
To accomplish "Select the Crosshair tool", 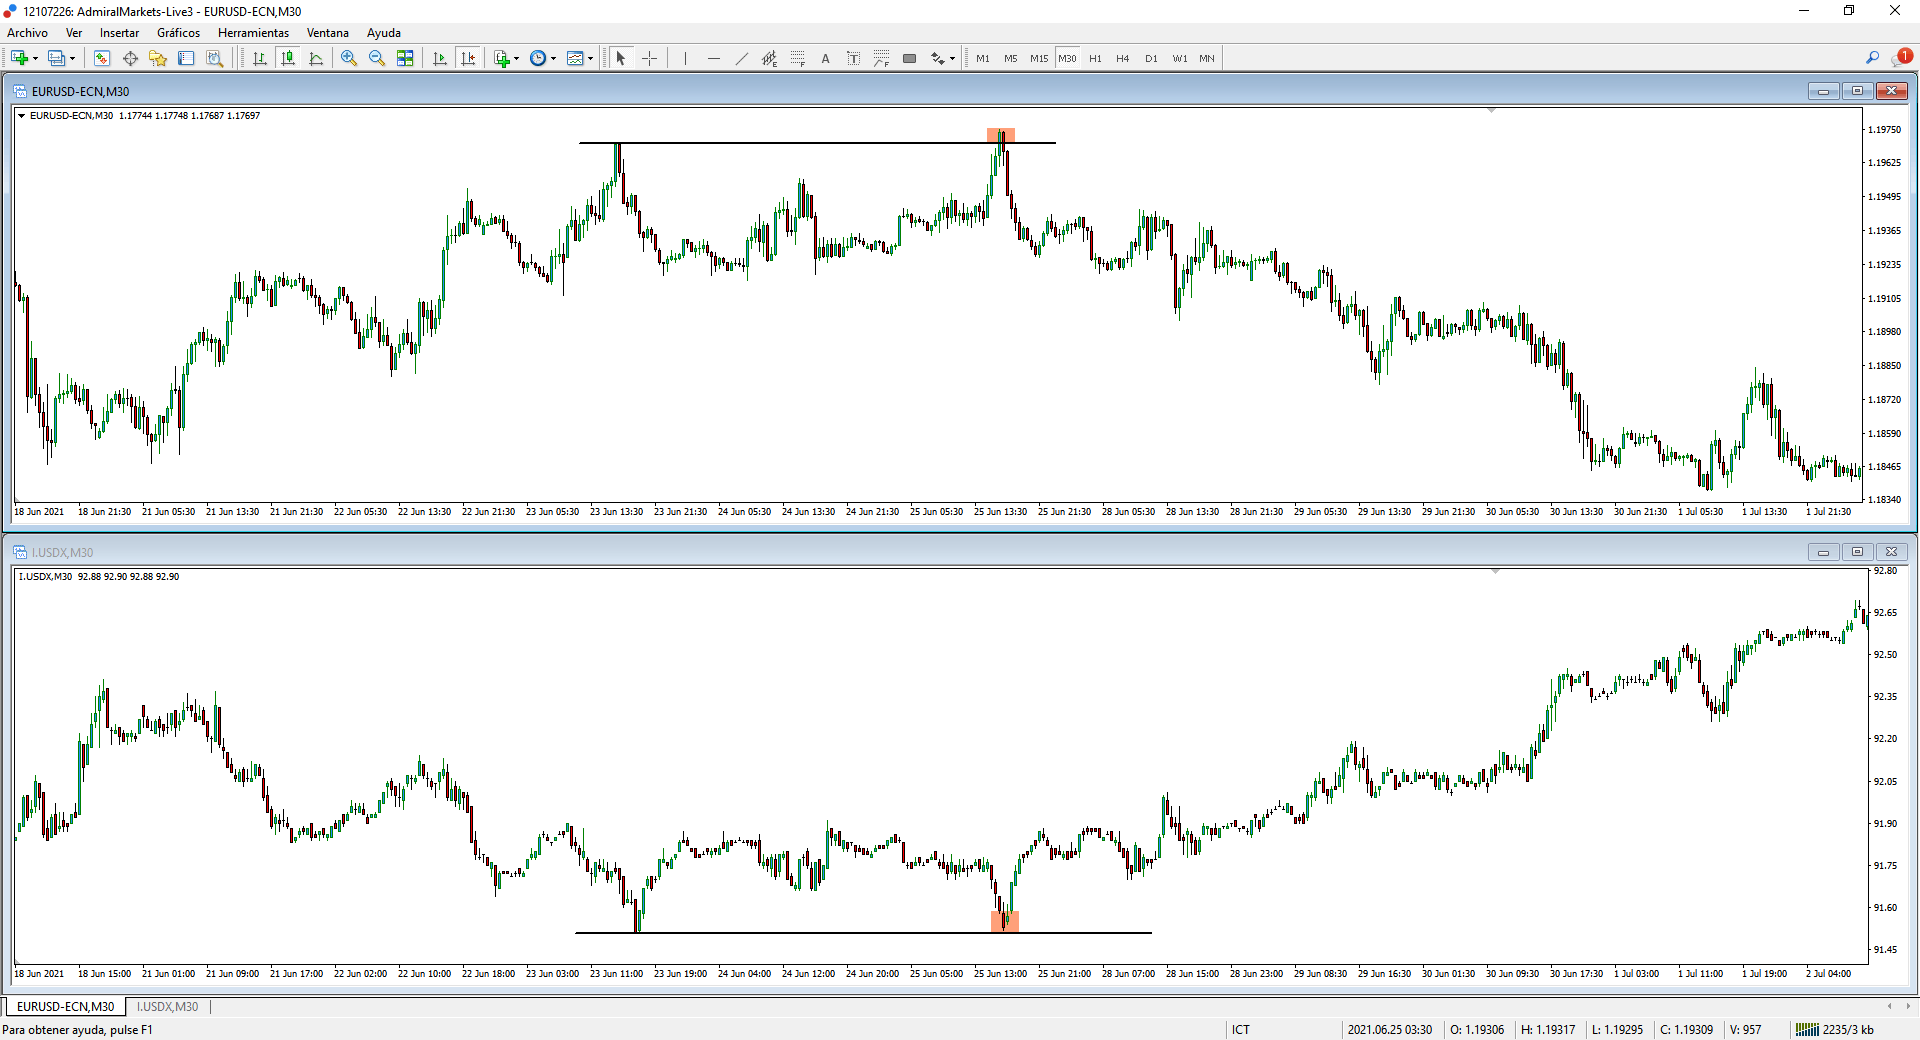I will tap(649, 58).
